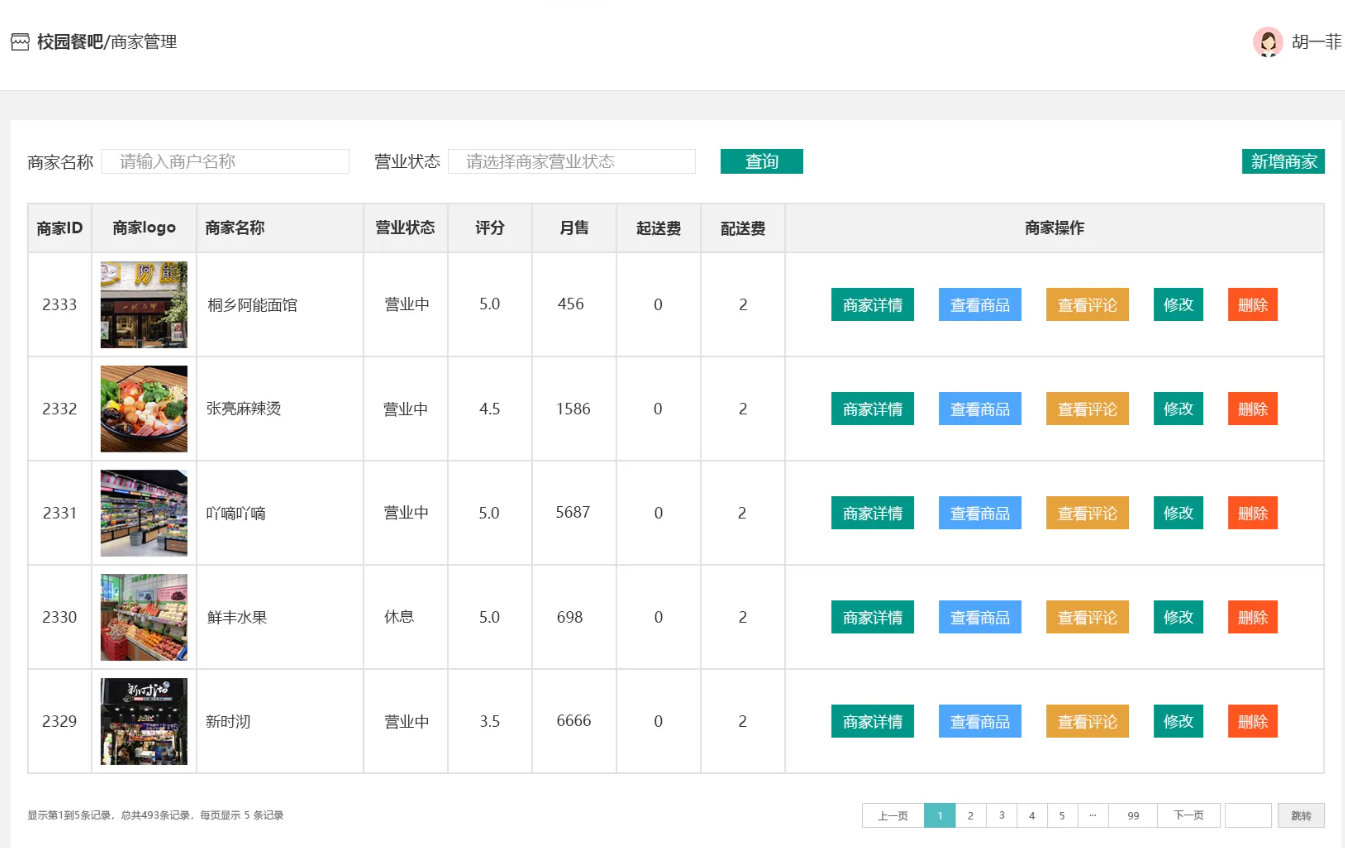The image size is (1345, 848).
Task: Select pagination page 5
Action: (x=1062, y=816)
